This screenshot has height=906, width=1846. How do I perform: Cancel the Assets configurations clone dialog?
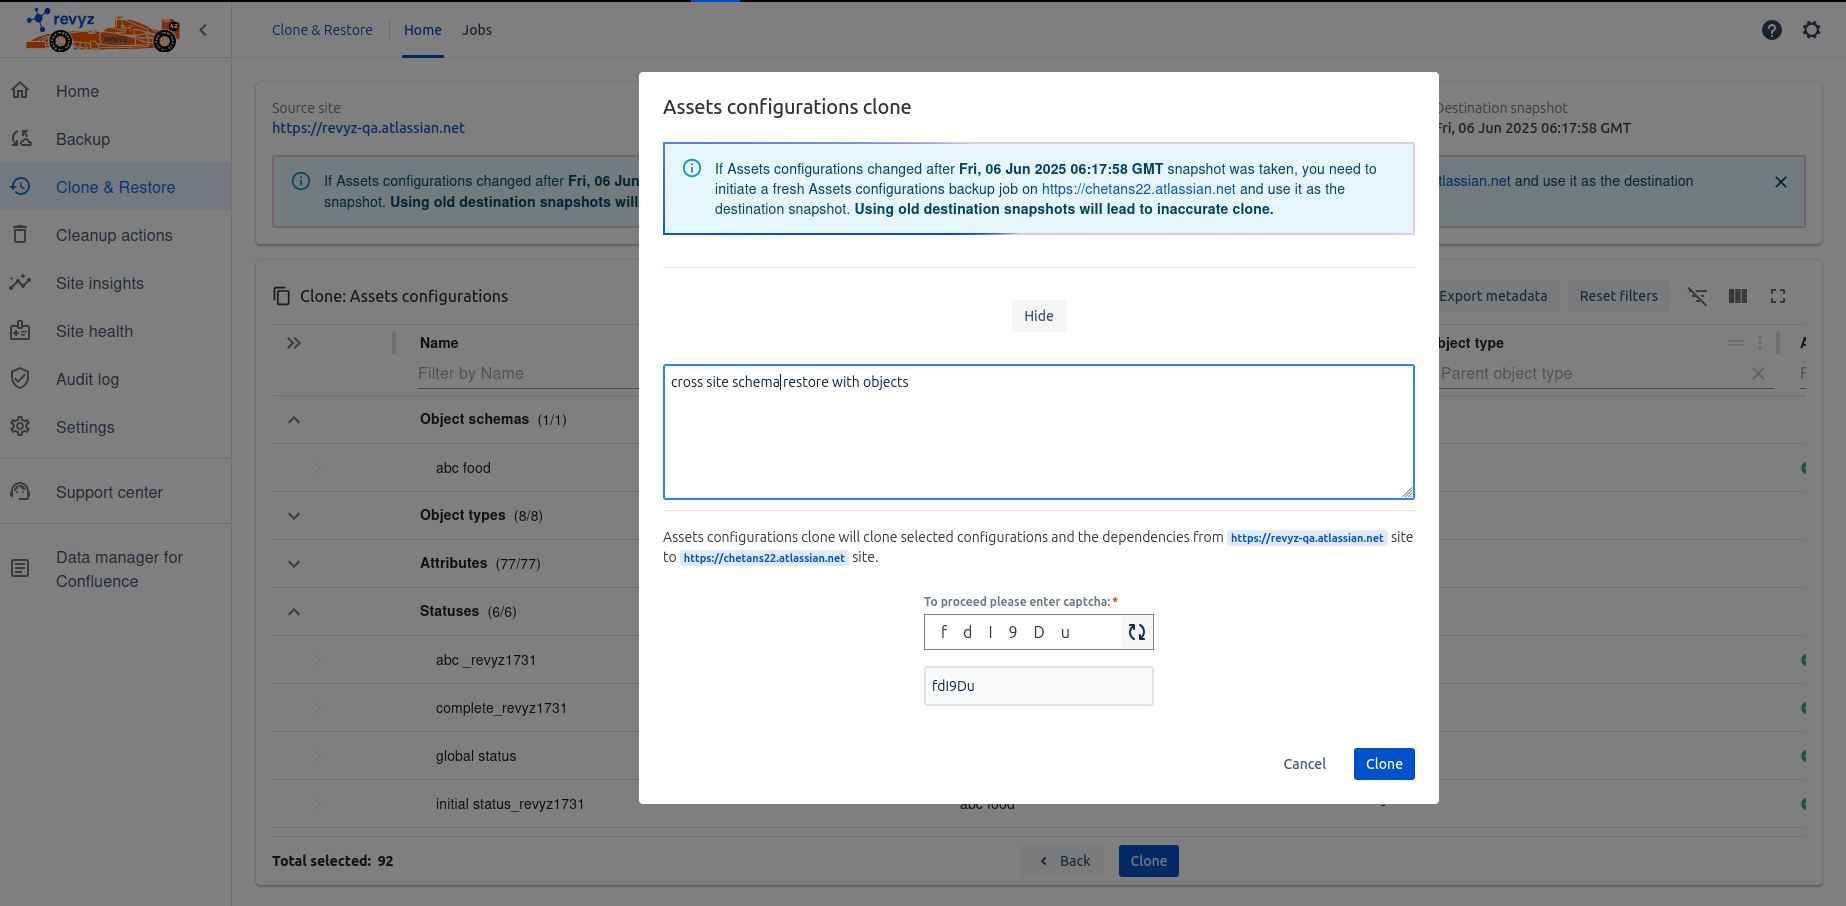pos(1304,764)
